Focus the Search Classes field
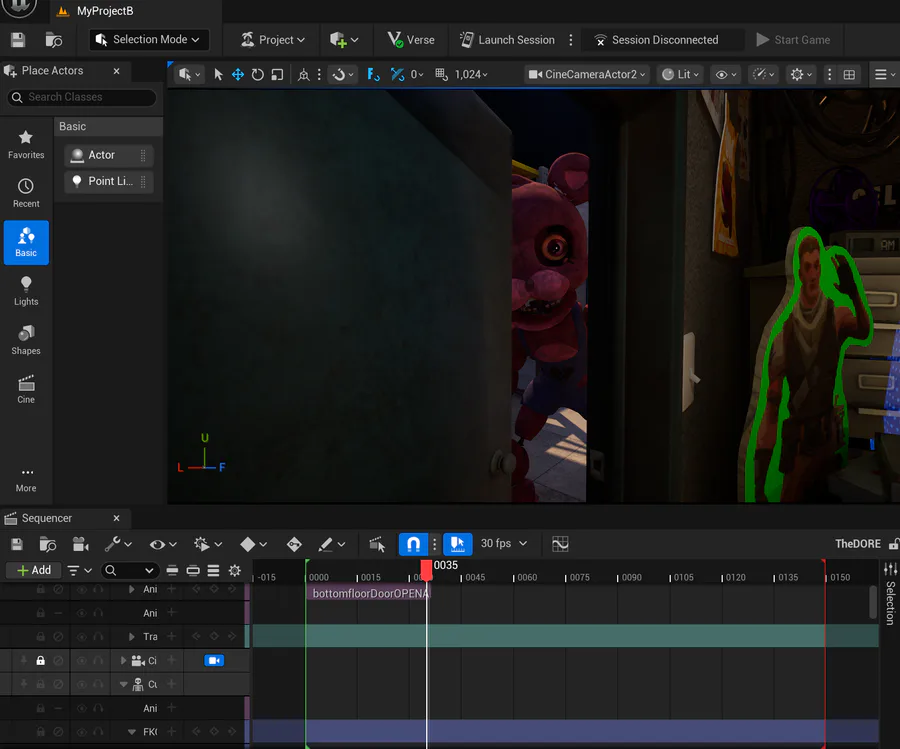This screenshot has height=749, width=900. [x=82, y=97]
